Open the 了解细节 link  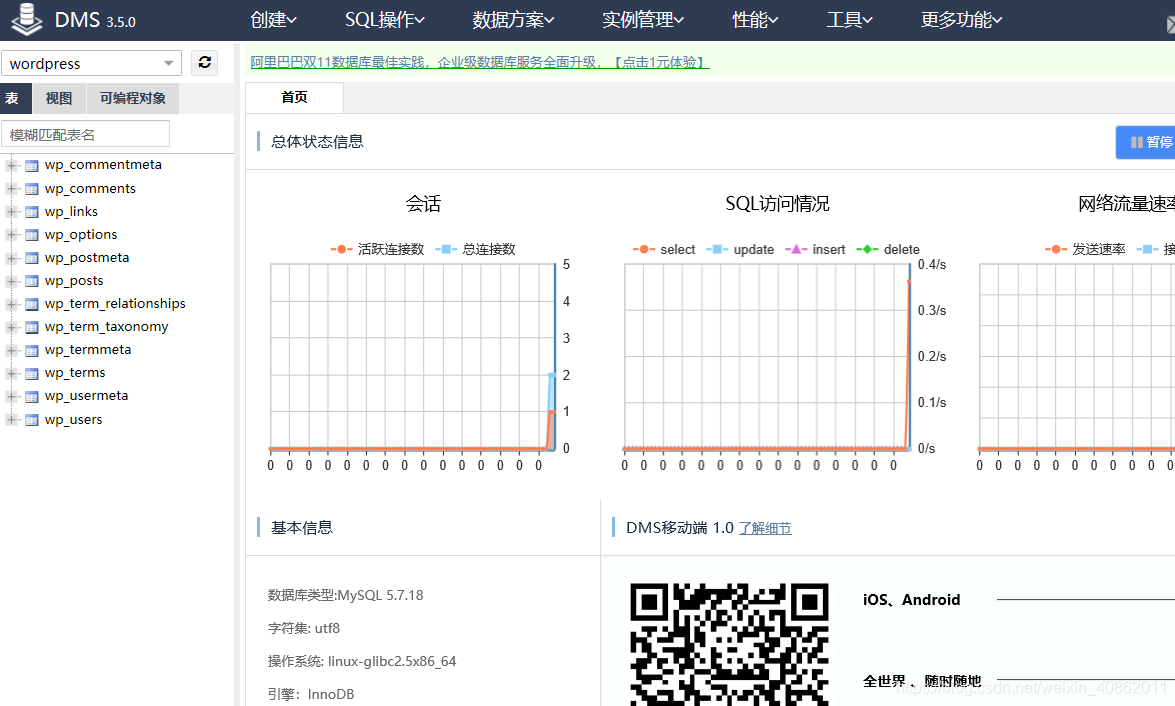pyautogui.click(x=765, y=528)
